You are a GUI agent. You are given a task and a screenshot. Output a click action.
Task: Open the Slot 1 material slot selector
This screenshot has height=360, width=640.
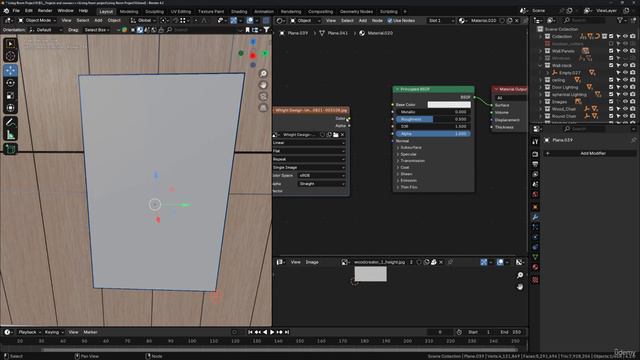[440, 20]
